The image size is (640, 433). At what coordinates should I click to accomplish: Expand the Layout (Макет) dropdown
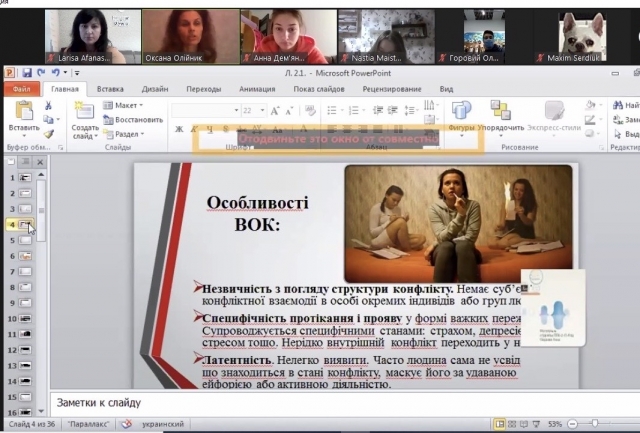coord(127,105)
